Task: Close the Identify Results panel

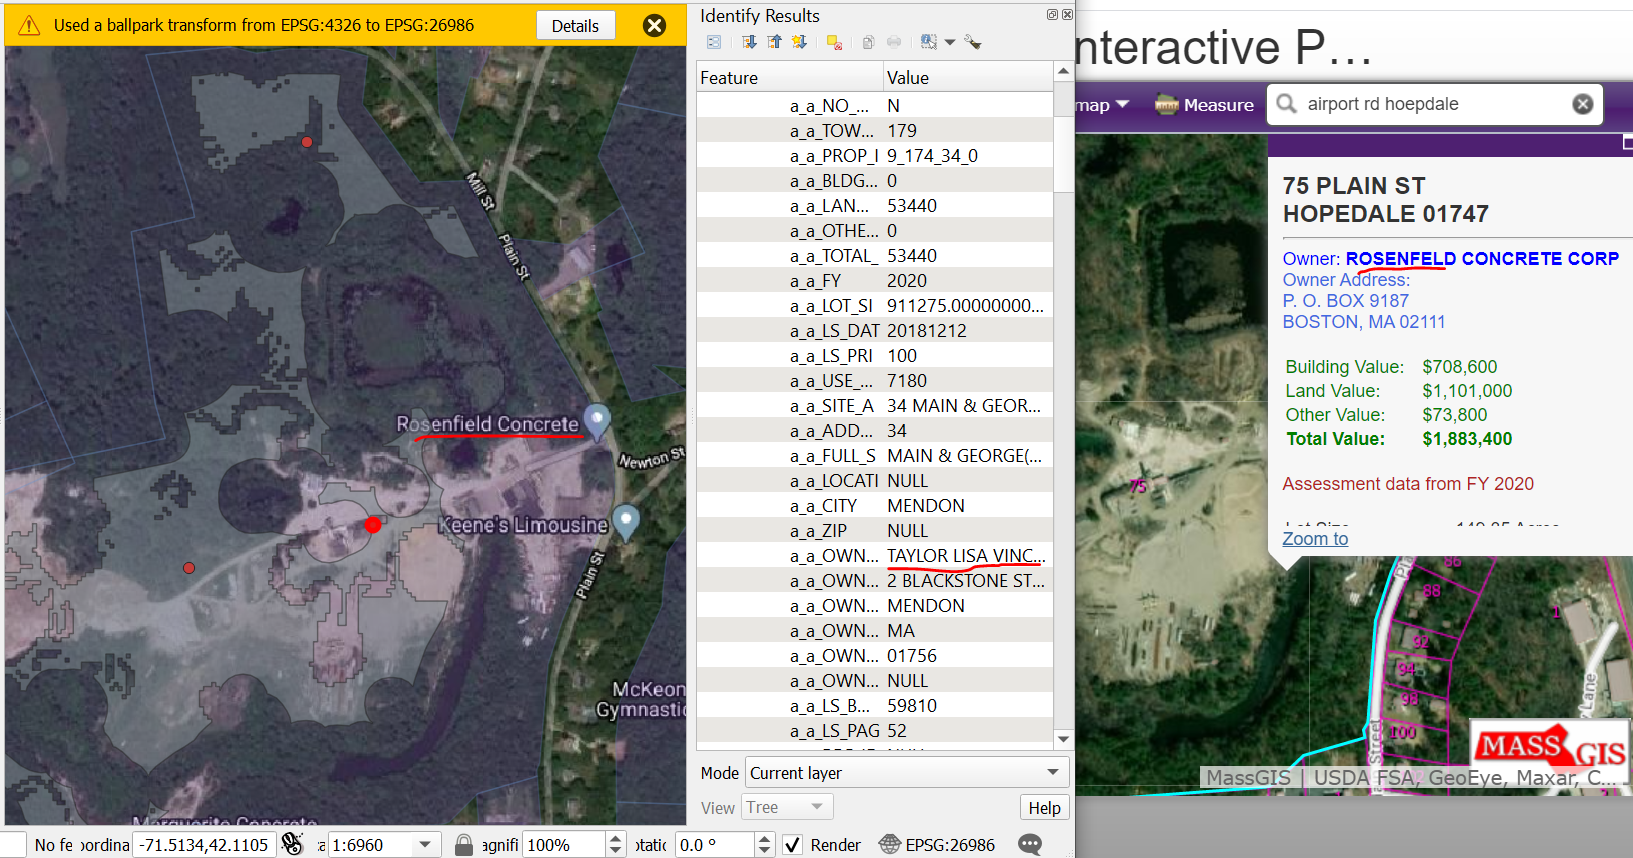Action: click(x=1067, y=14)
